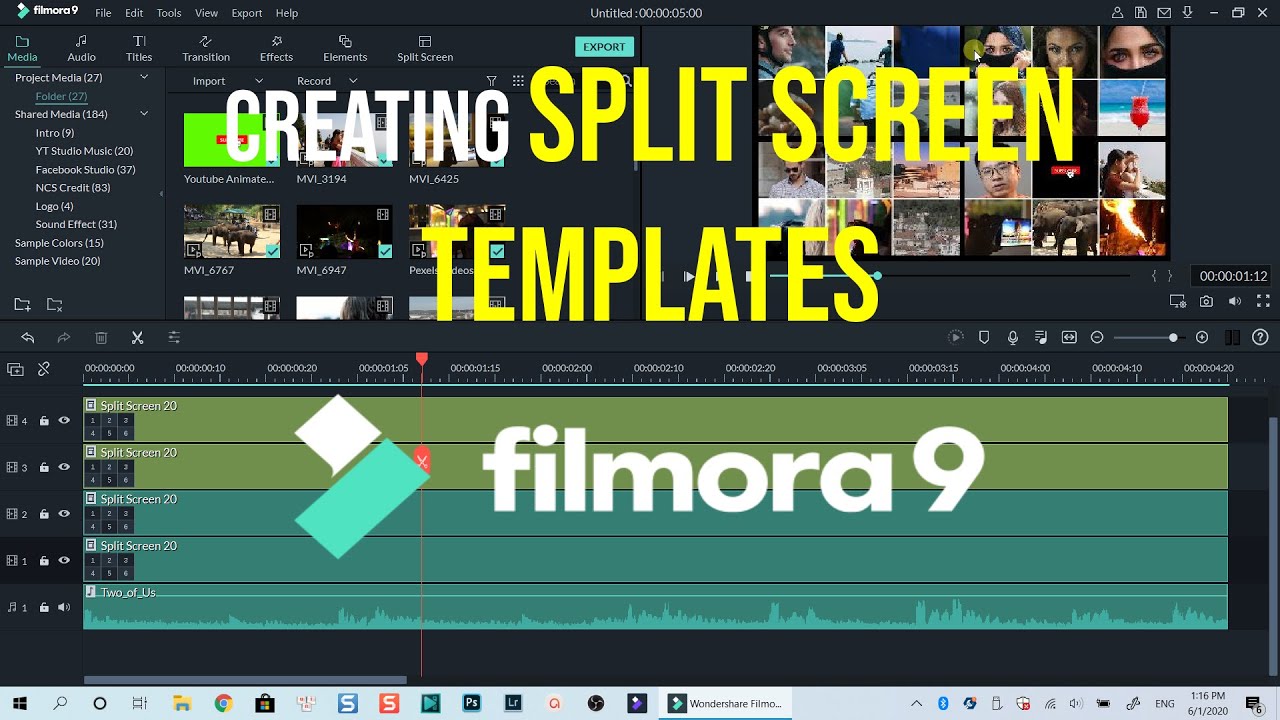Click the timeline horizontal scrollbar
1280x720 pixels.
click(x=245, y=680)
